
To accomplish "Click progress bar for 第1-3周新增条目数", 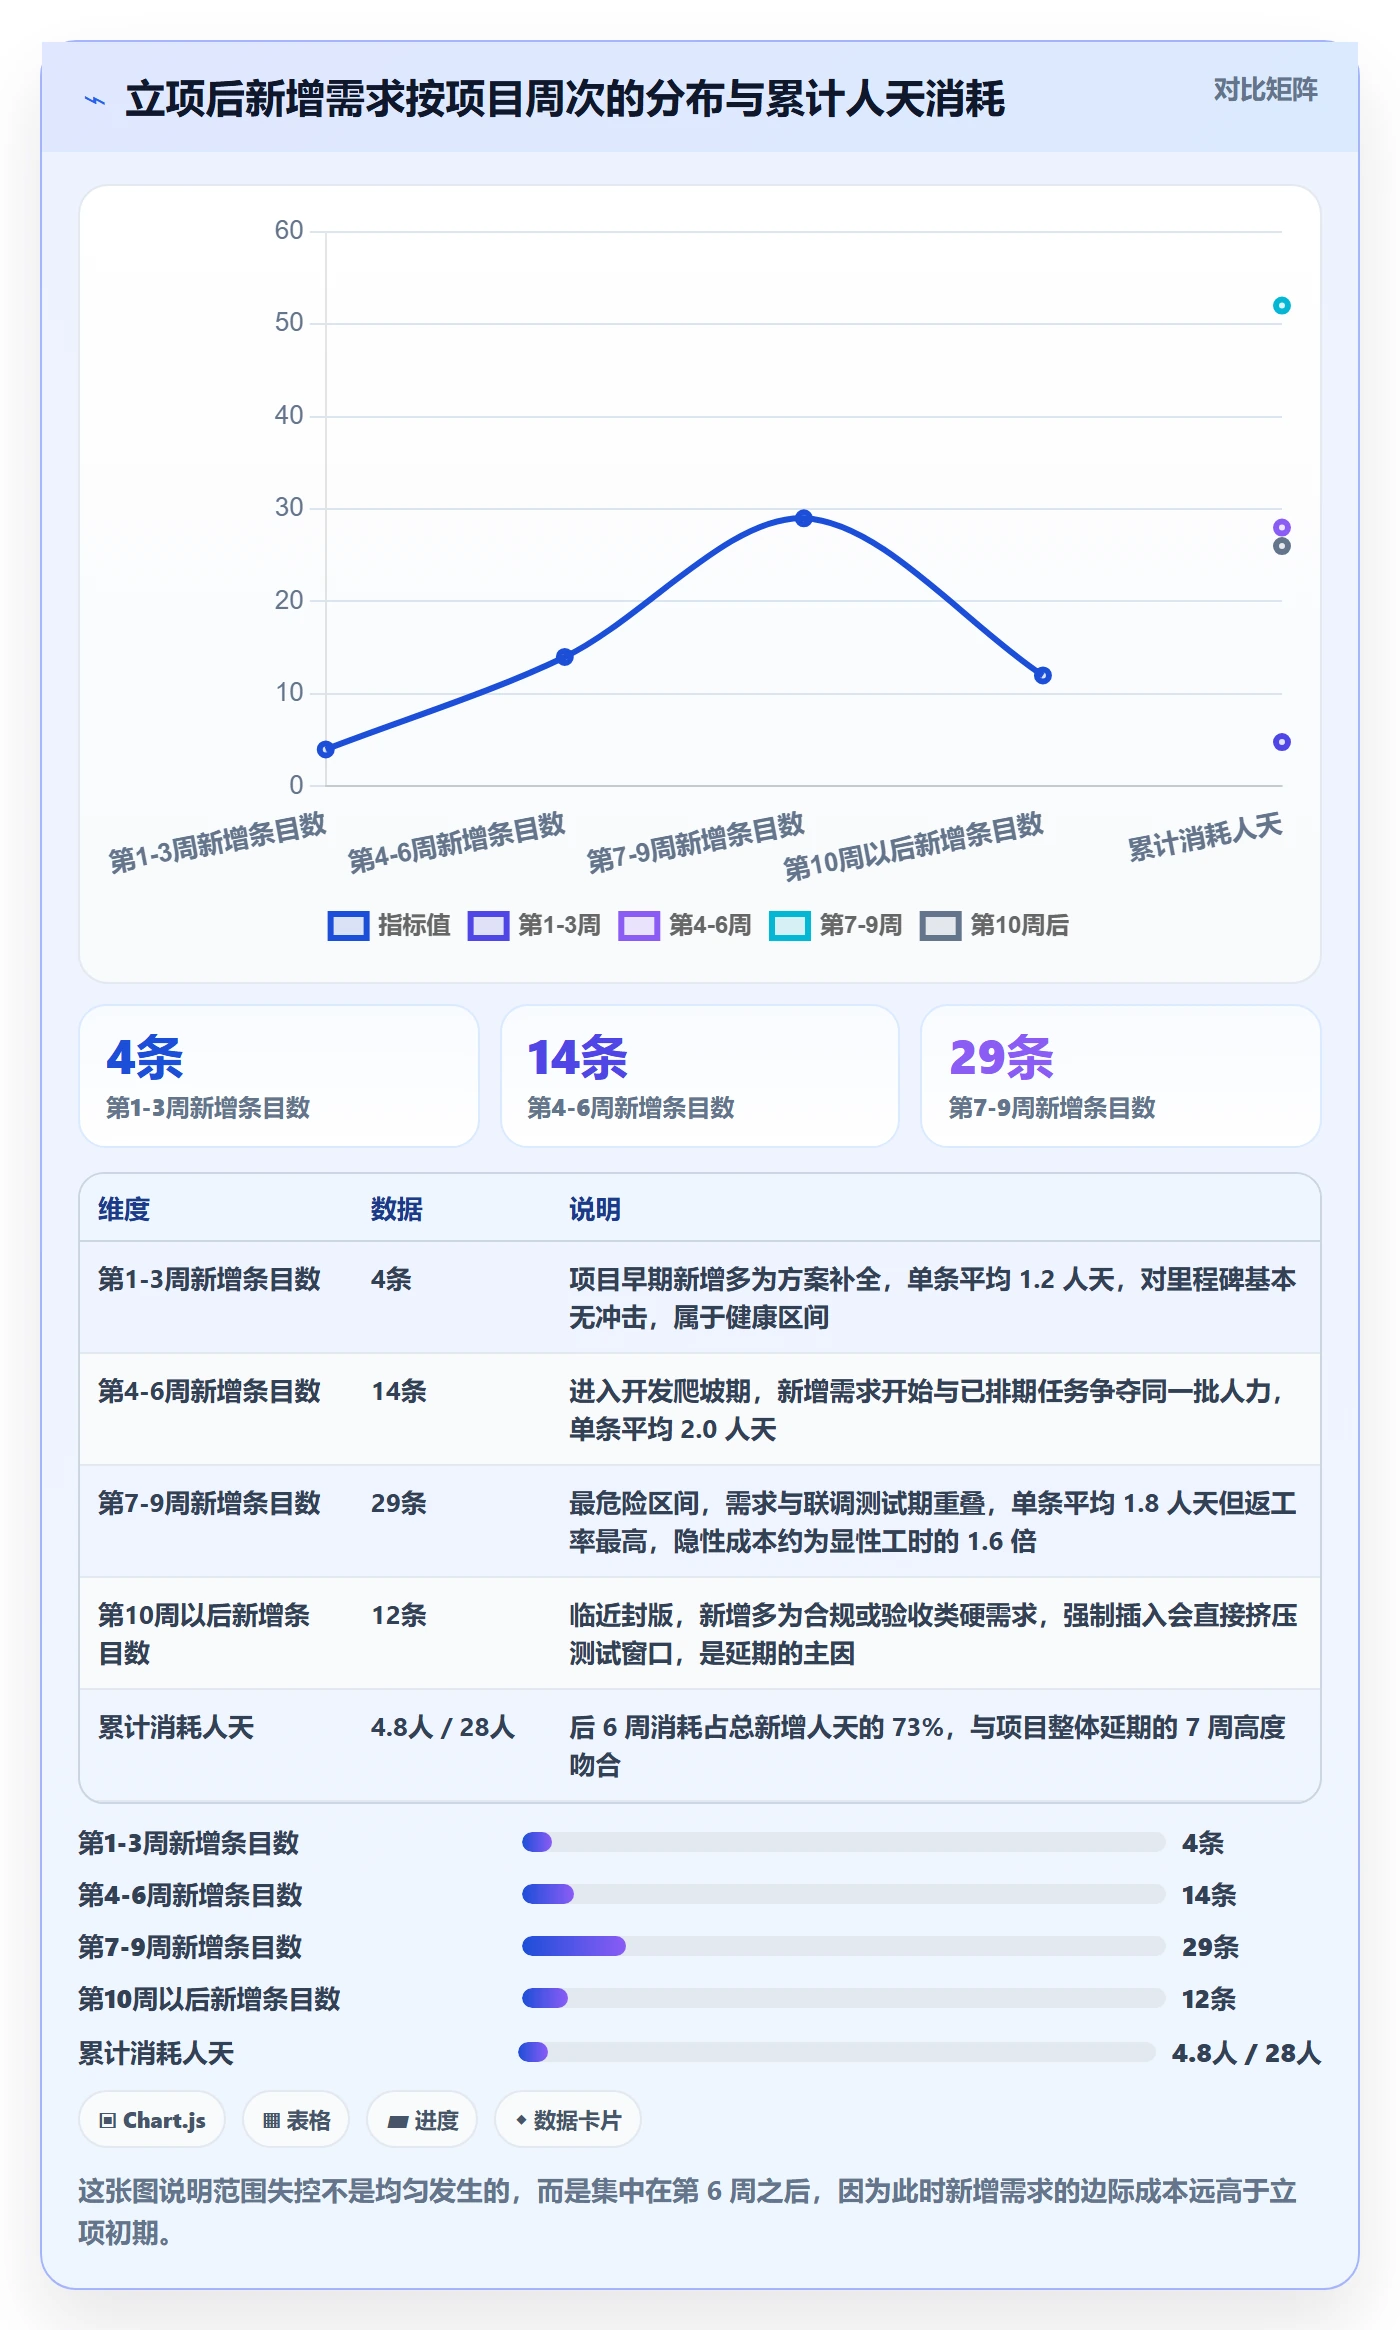I will pyautogui.click(x=844, y=1842).
